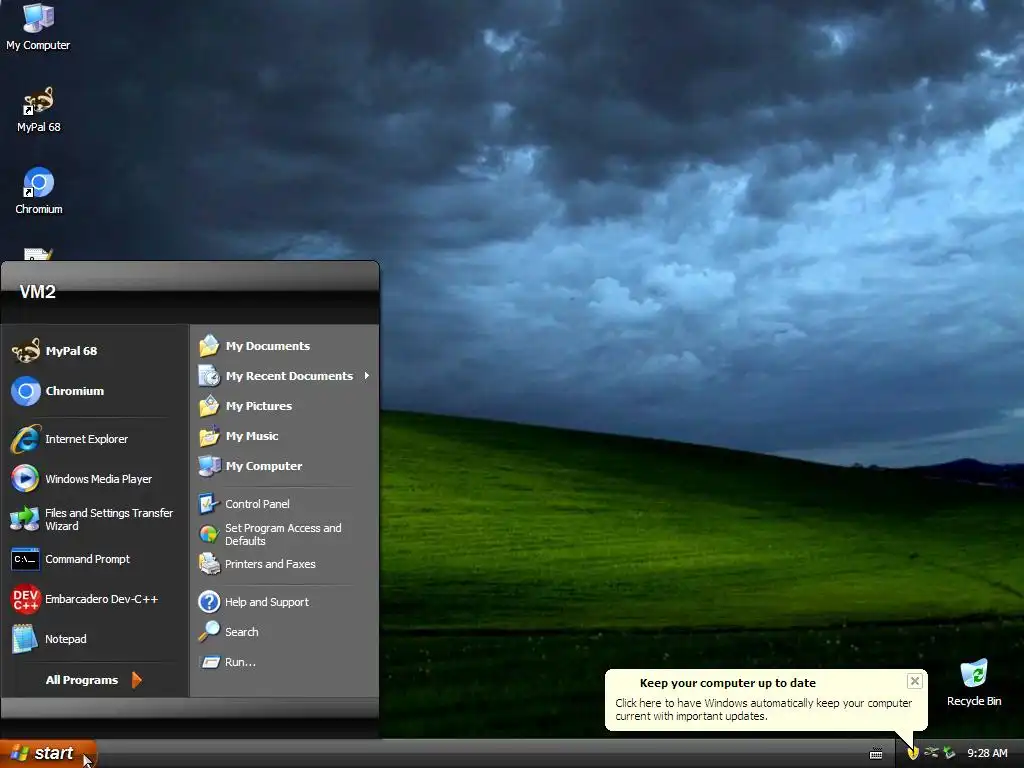
Task: Open Set Program Access and Defaults
Action: point(284,534)
